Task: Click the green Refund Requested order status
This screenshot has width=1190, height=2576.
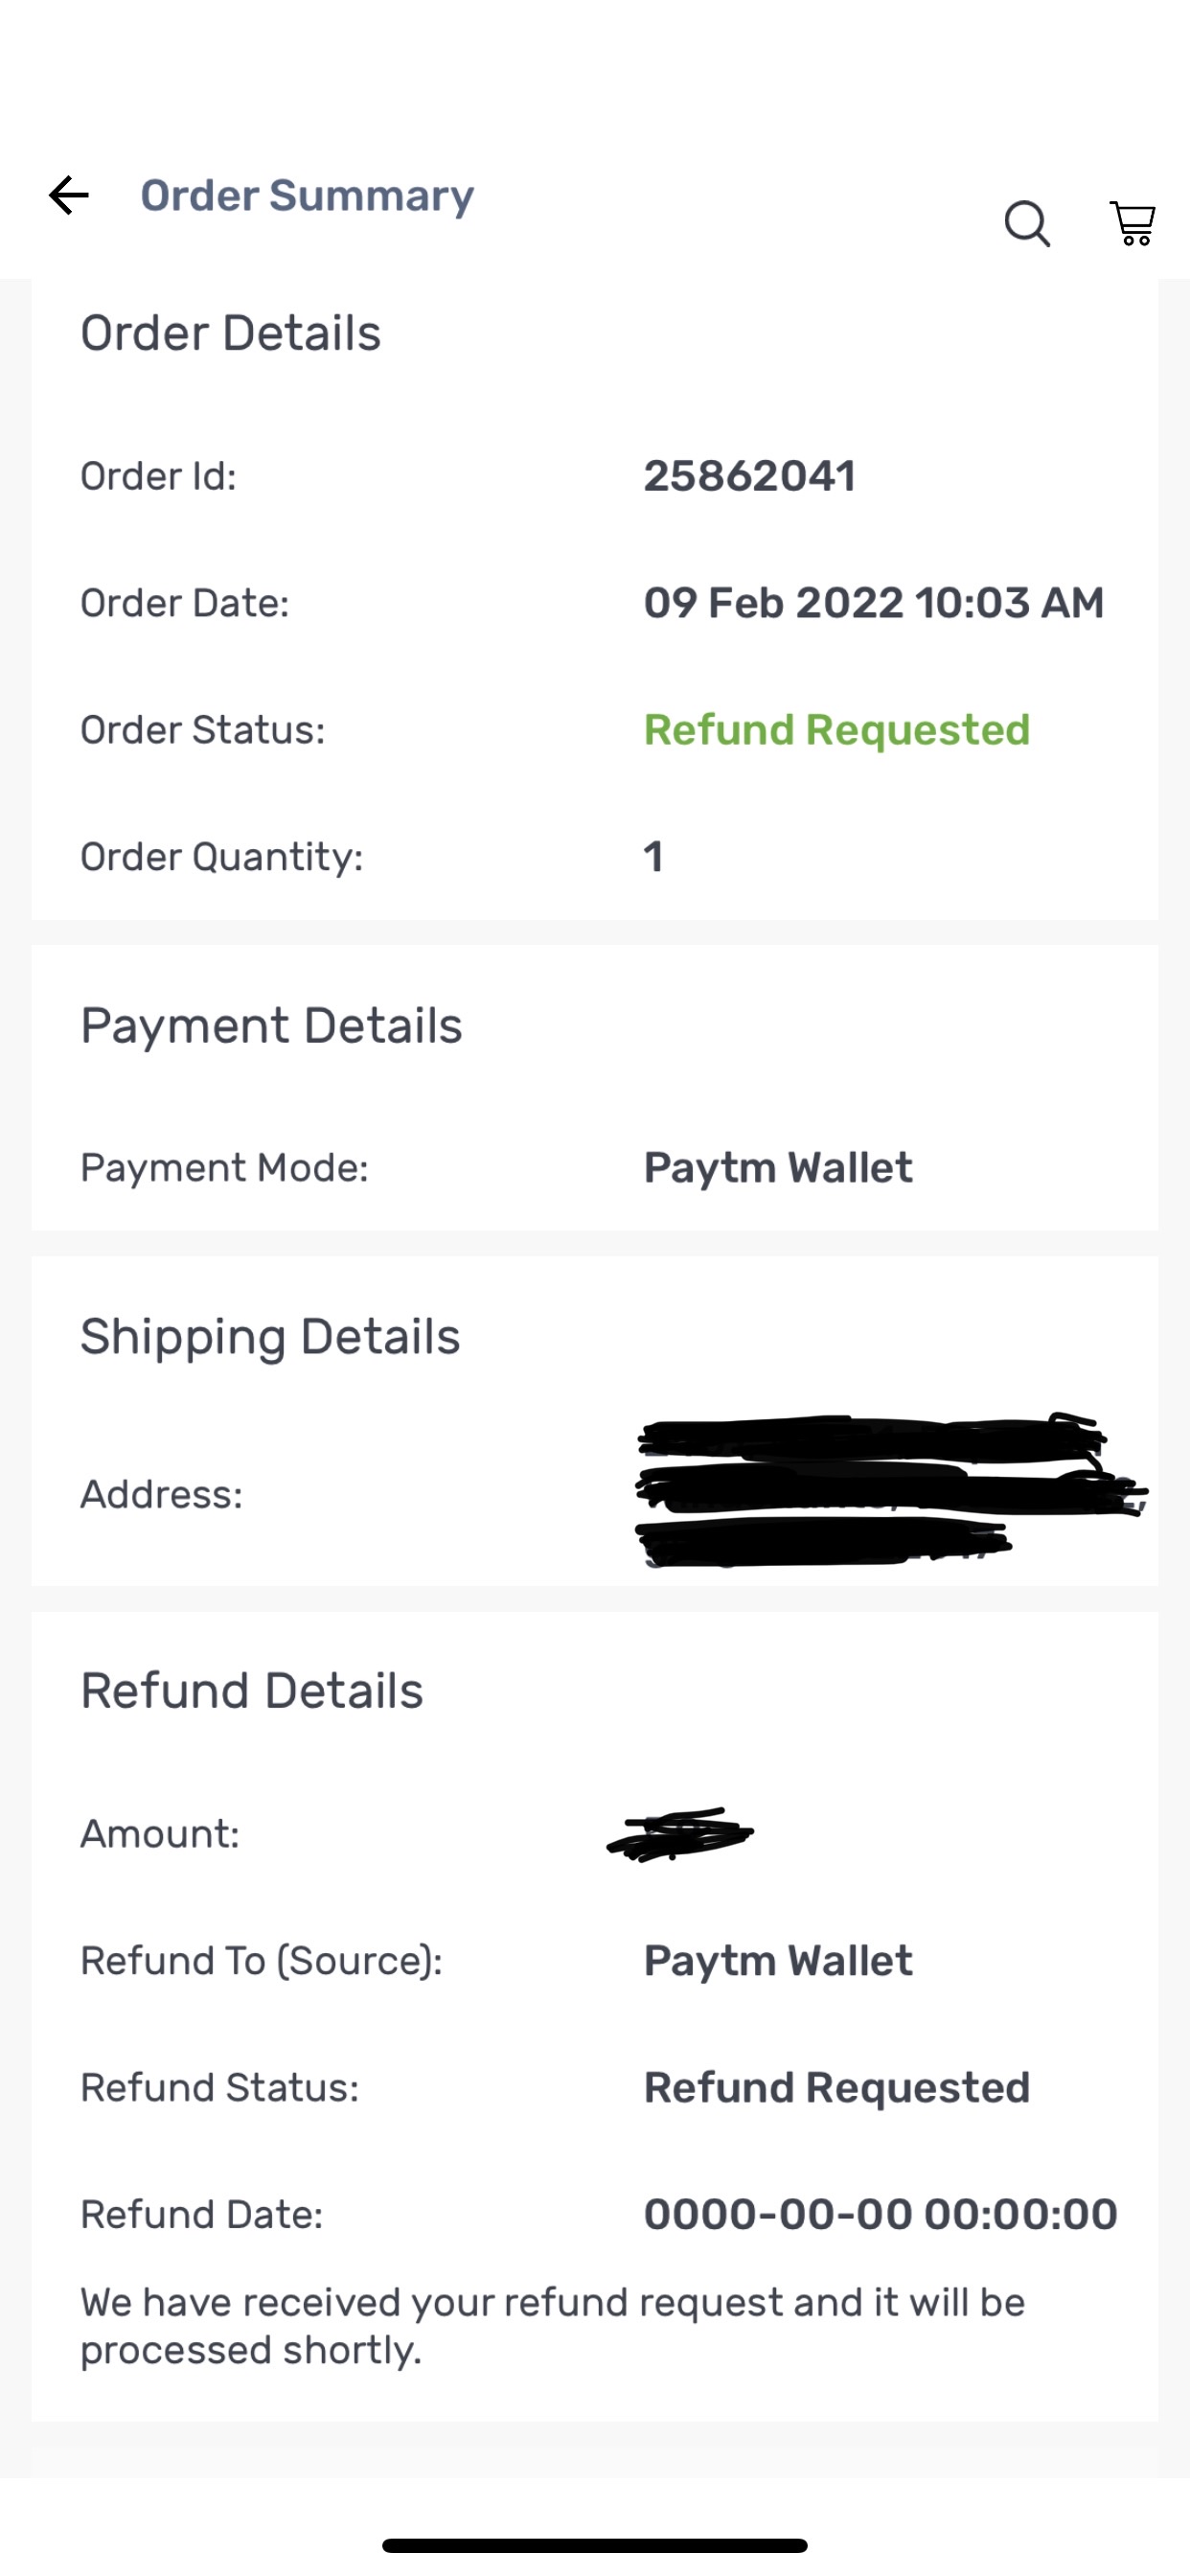Action: (x=836, y=730)
